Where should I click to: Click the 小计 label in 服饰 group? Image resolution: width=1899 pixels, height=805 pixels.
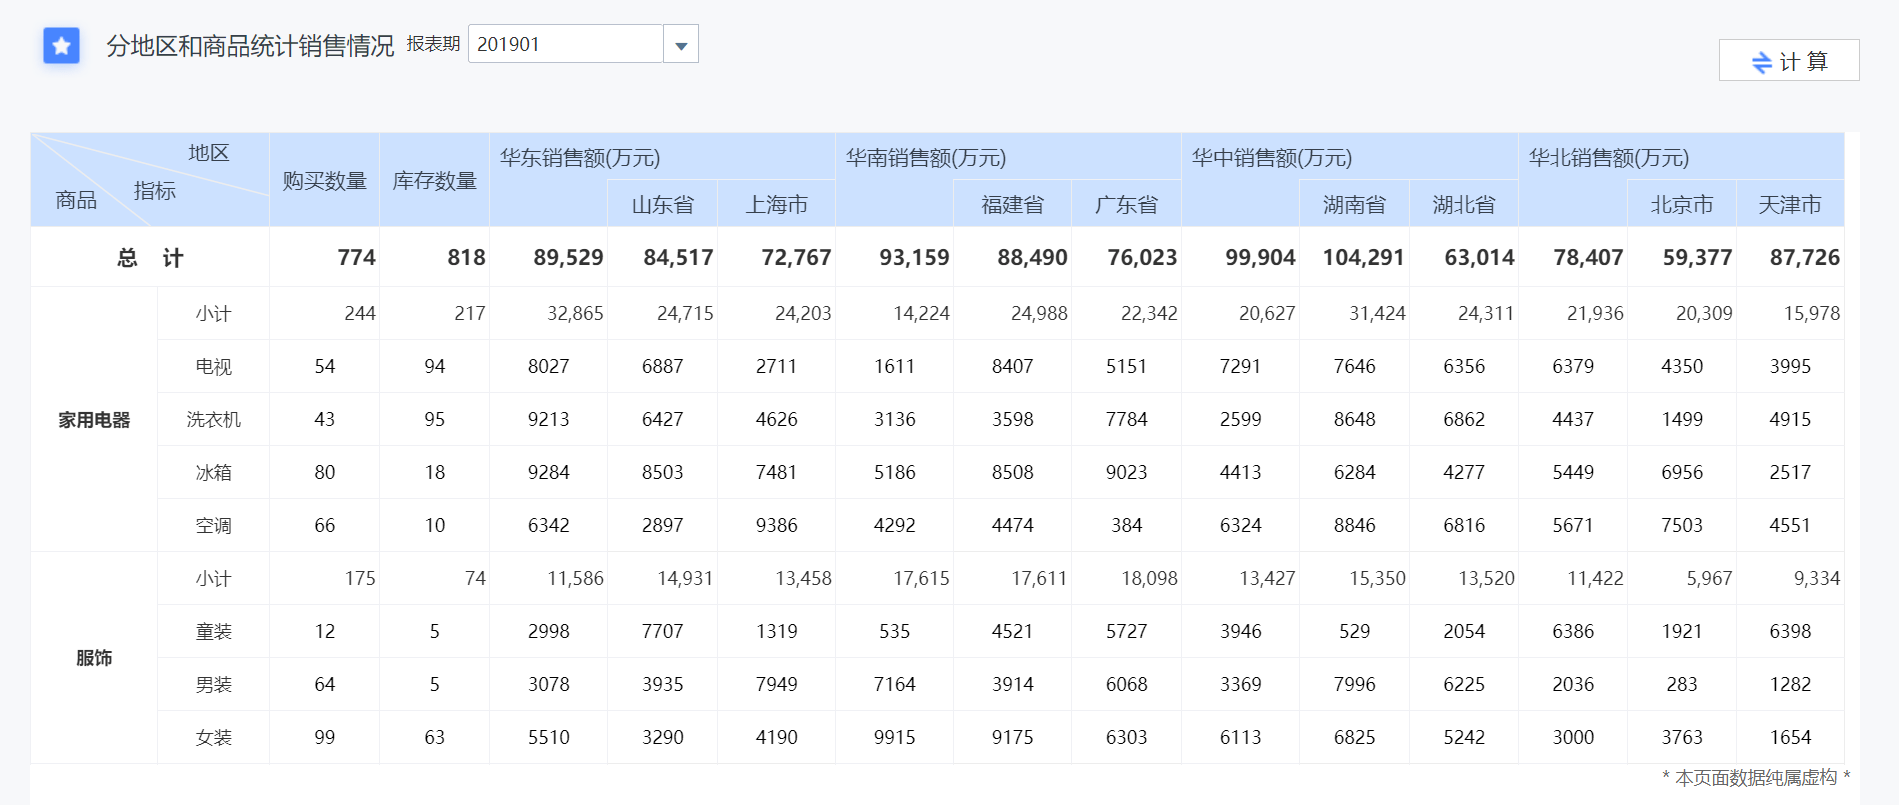[214, 579]
